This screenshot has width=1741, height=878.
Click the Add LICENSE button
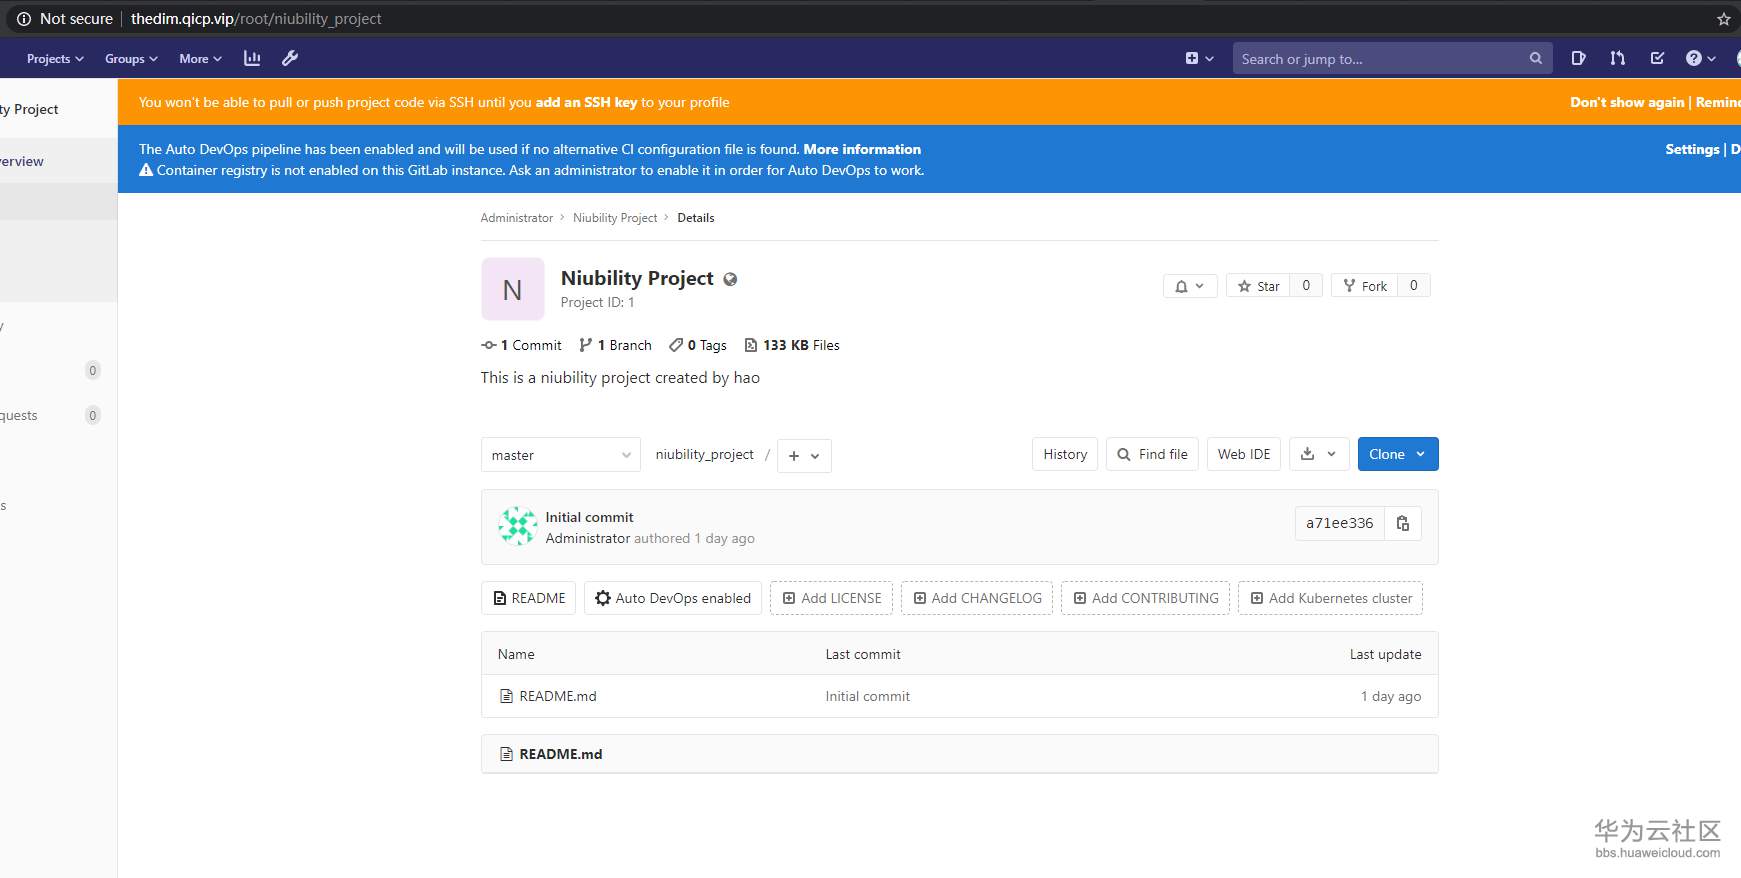coord(831,598)
